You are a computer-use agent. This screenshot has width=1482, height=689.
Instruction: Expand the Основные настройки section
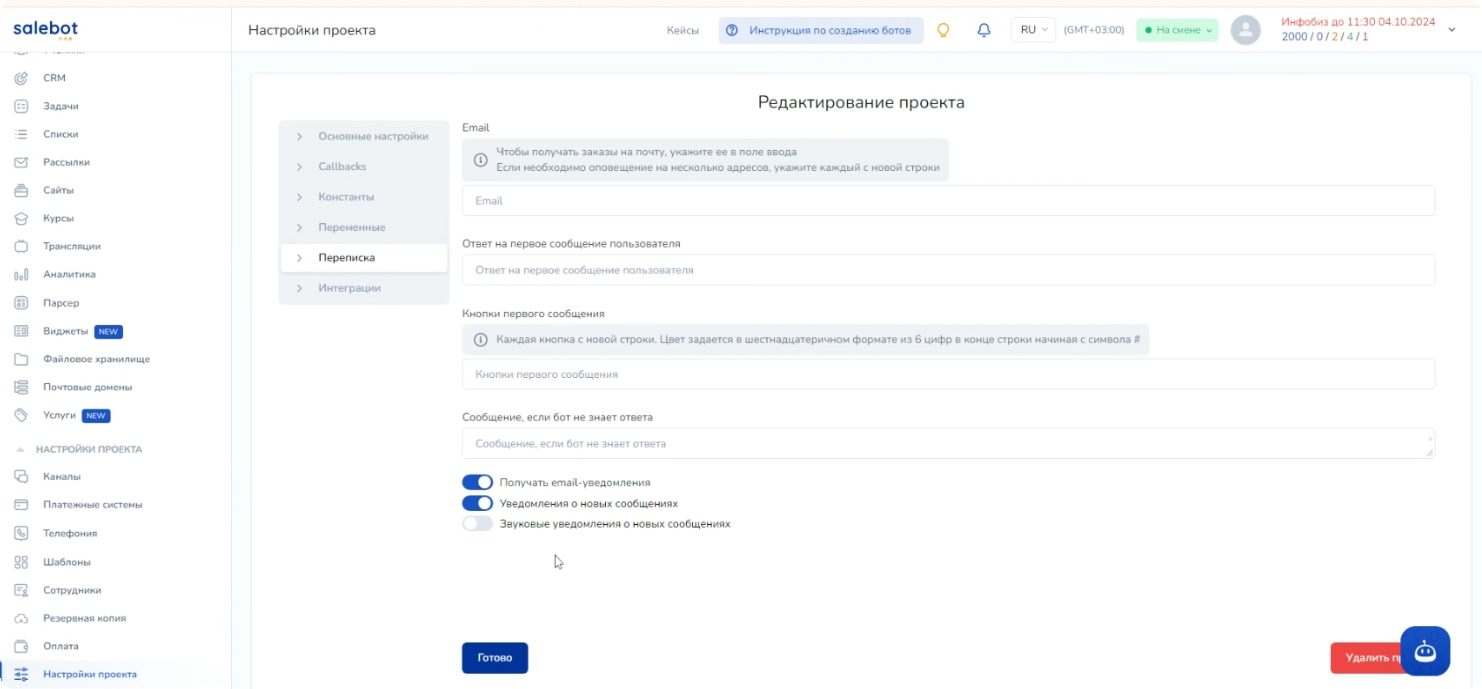[x=364, y=136]
